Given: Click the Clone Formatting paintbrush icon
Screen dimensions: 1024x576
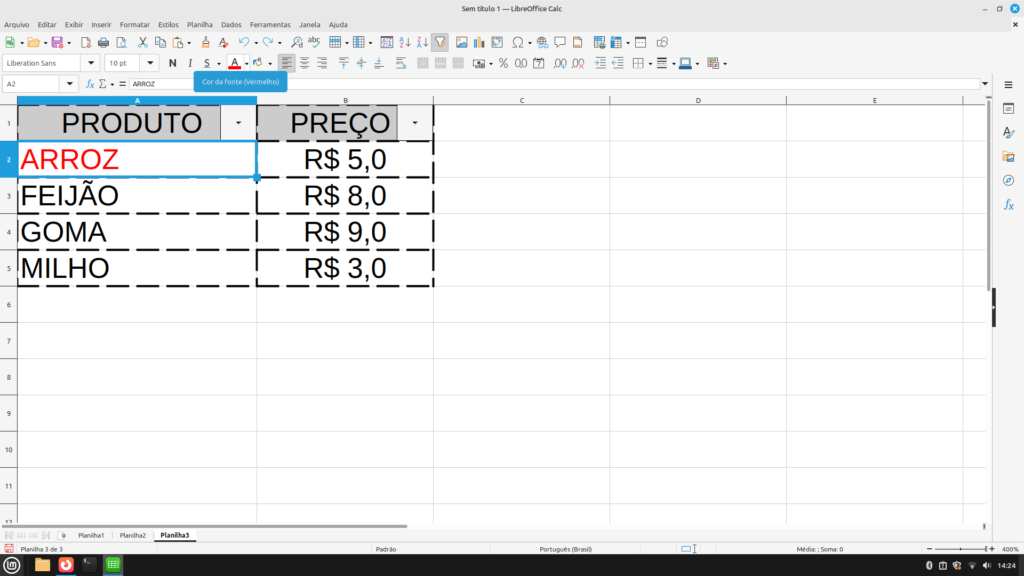Looking at the screenshot, I should (x=206, y=43).
